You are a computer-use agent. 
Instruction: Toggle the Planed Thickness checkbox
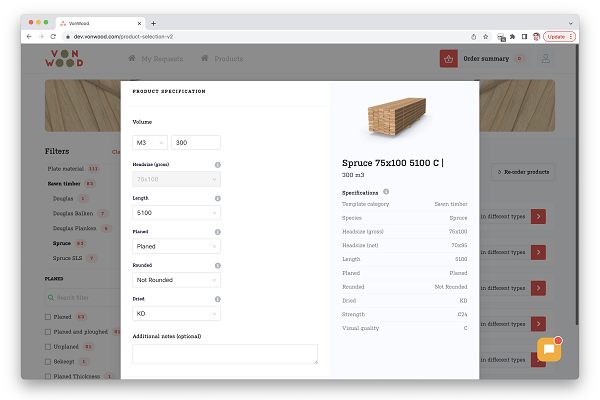tap(48, 376)
